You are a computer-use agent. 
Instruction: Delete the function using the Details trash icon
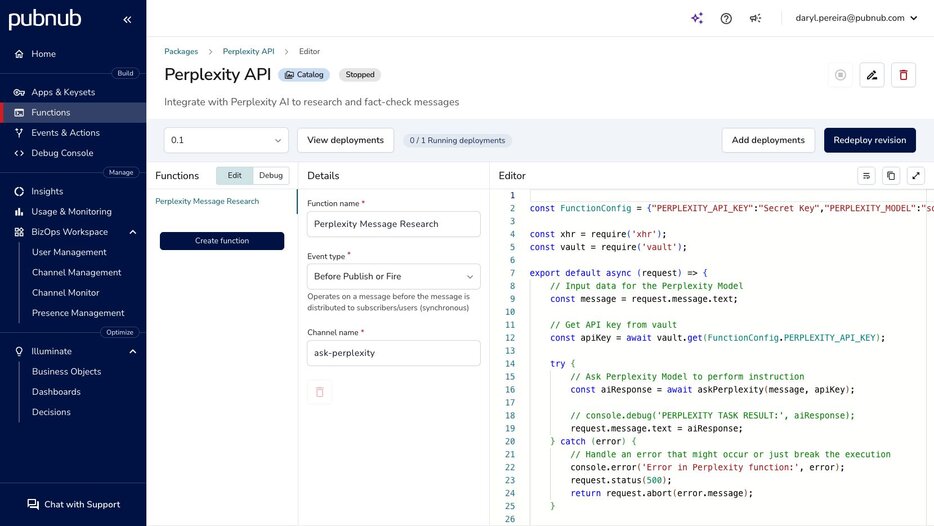point(320,392)
